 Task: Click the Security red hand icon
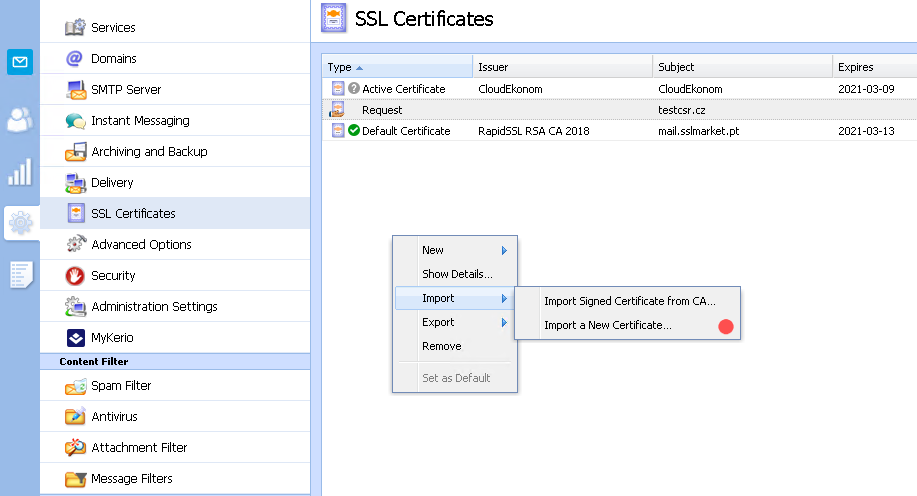(75, 275)
